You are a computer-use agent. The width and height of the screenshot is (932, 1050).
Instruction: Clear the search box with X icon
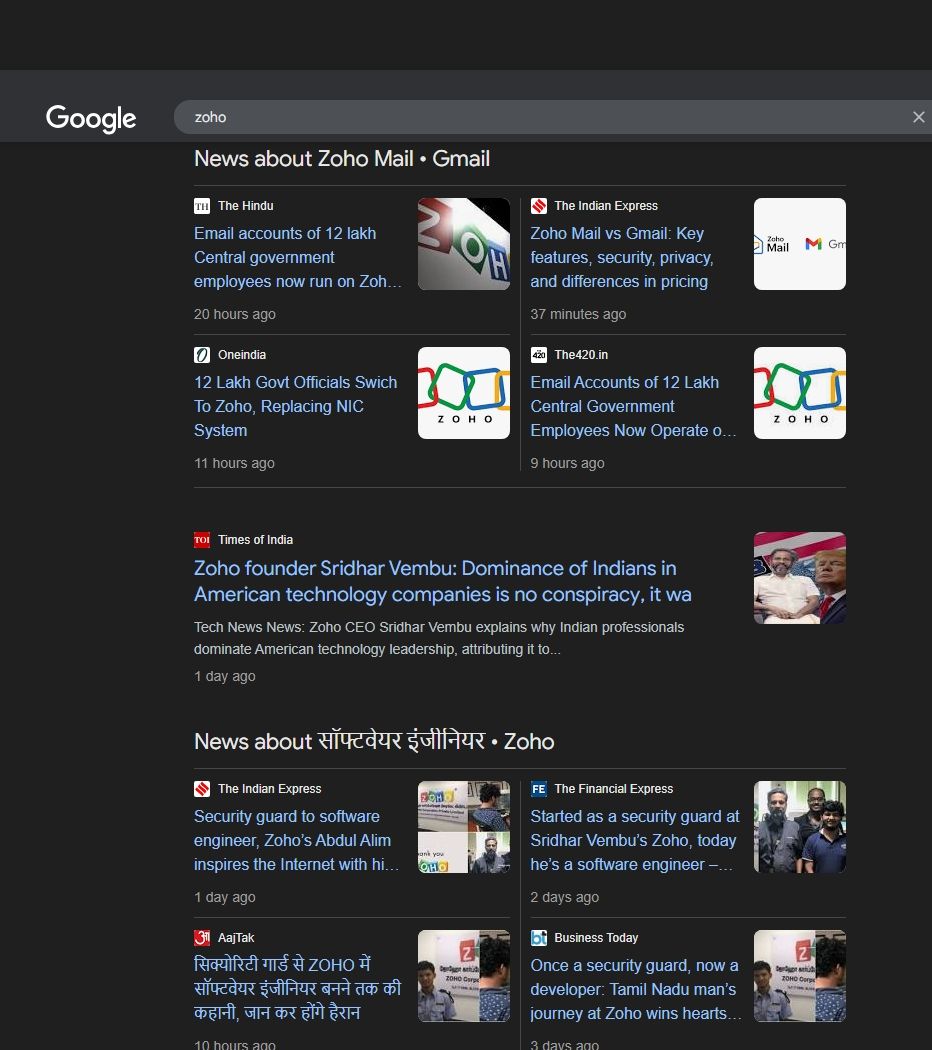[918, 117]
